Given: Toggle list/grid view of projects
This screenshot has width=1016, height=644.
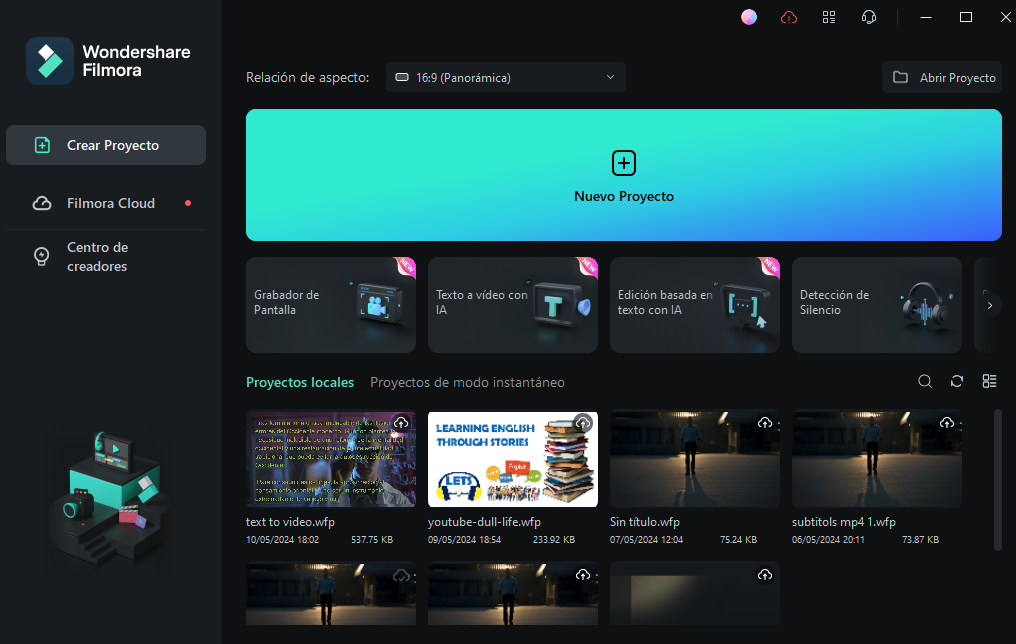Looking at the screenshot, I should 989,381.
